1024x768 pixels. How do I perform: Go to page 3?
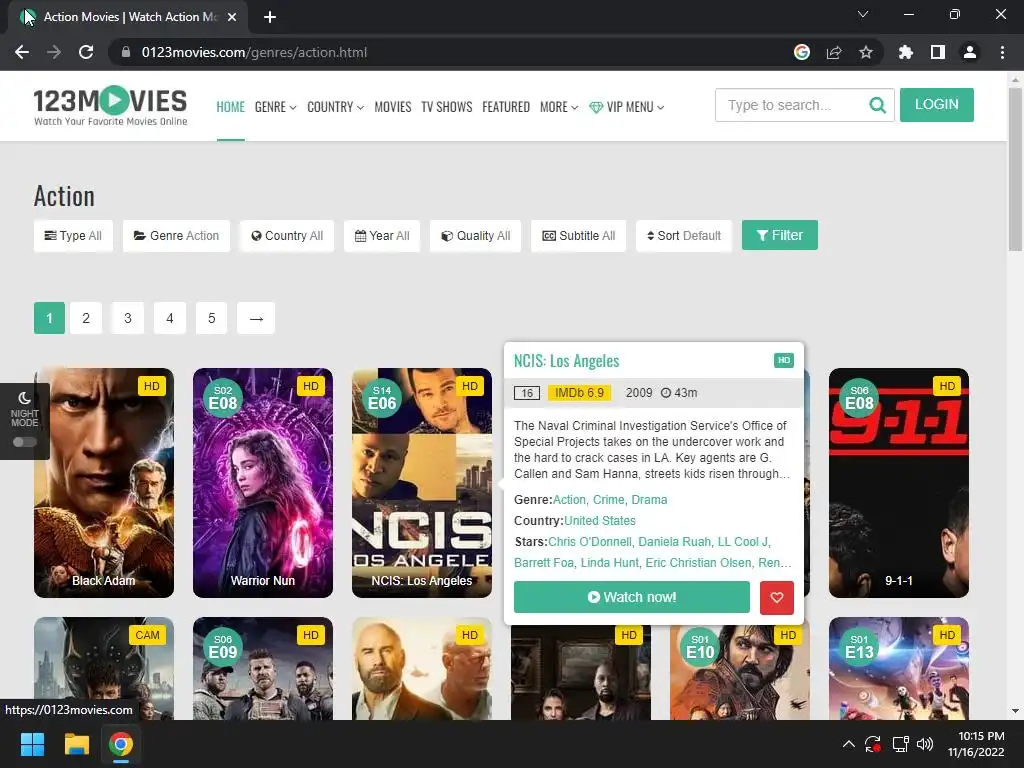(x=128, y=318)
